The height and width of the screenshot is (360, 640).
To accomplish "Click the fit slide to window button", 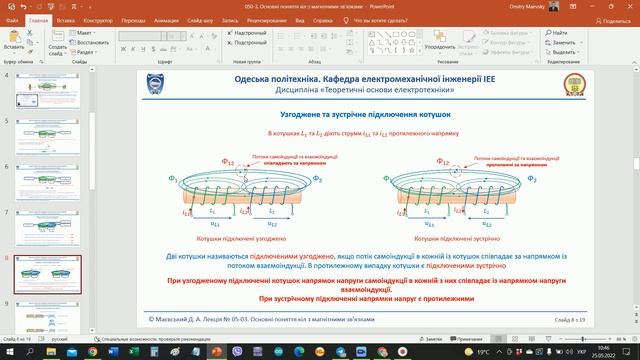I will click(x=634, y=339).
